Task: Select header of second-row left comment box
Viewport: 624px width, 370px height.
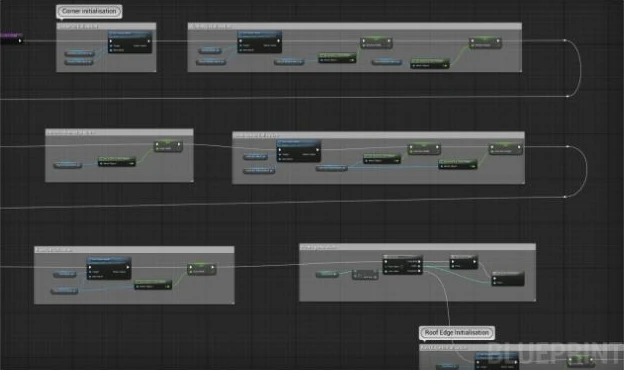Action: click(119, 132)
